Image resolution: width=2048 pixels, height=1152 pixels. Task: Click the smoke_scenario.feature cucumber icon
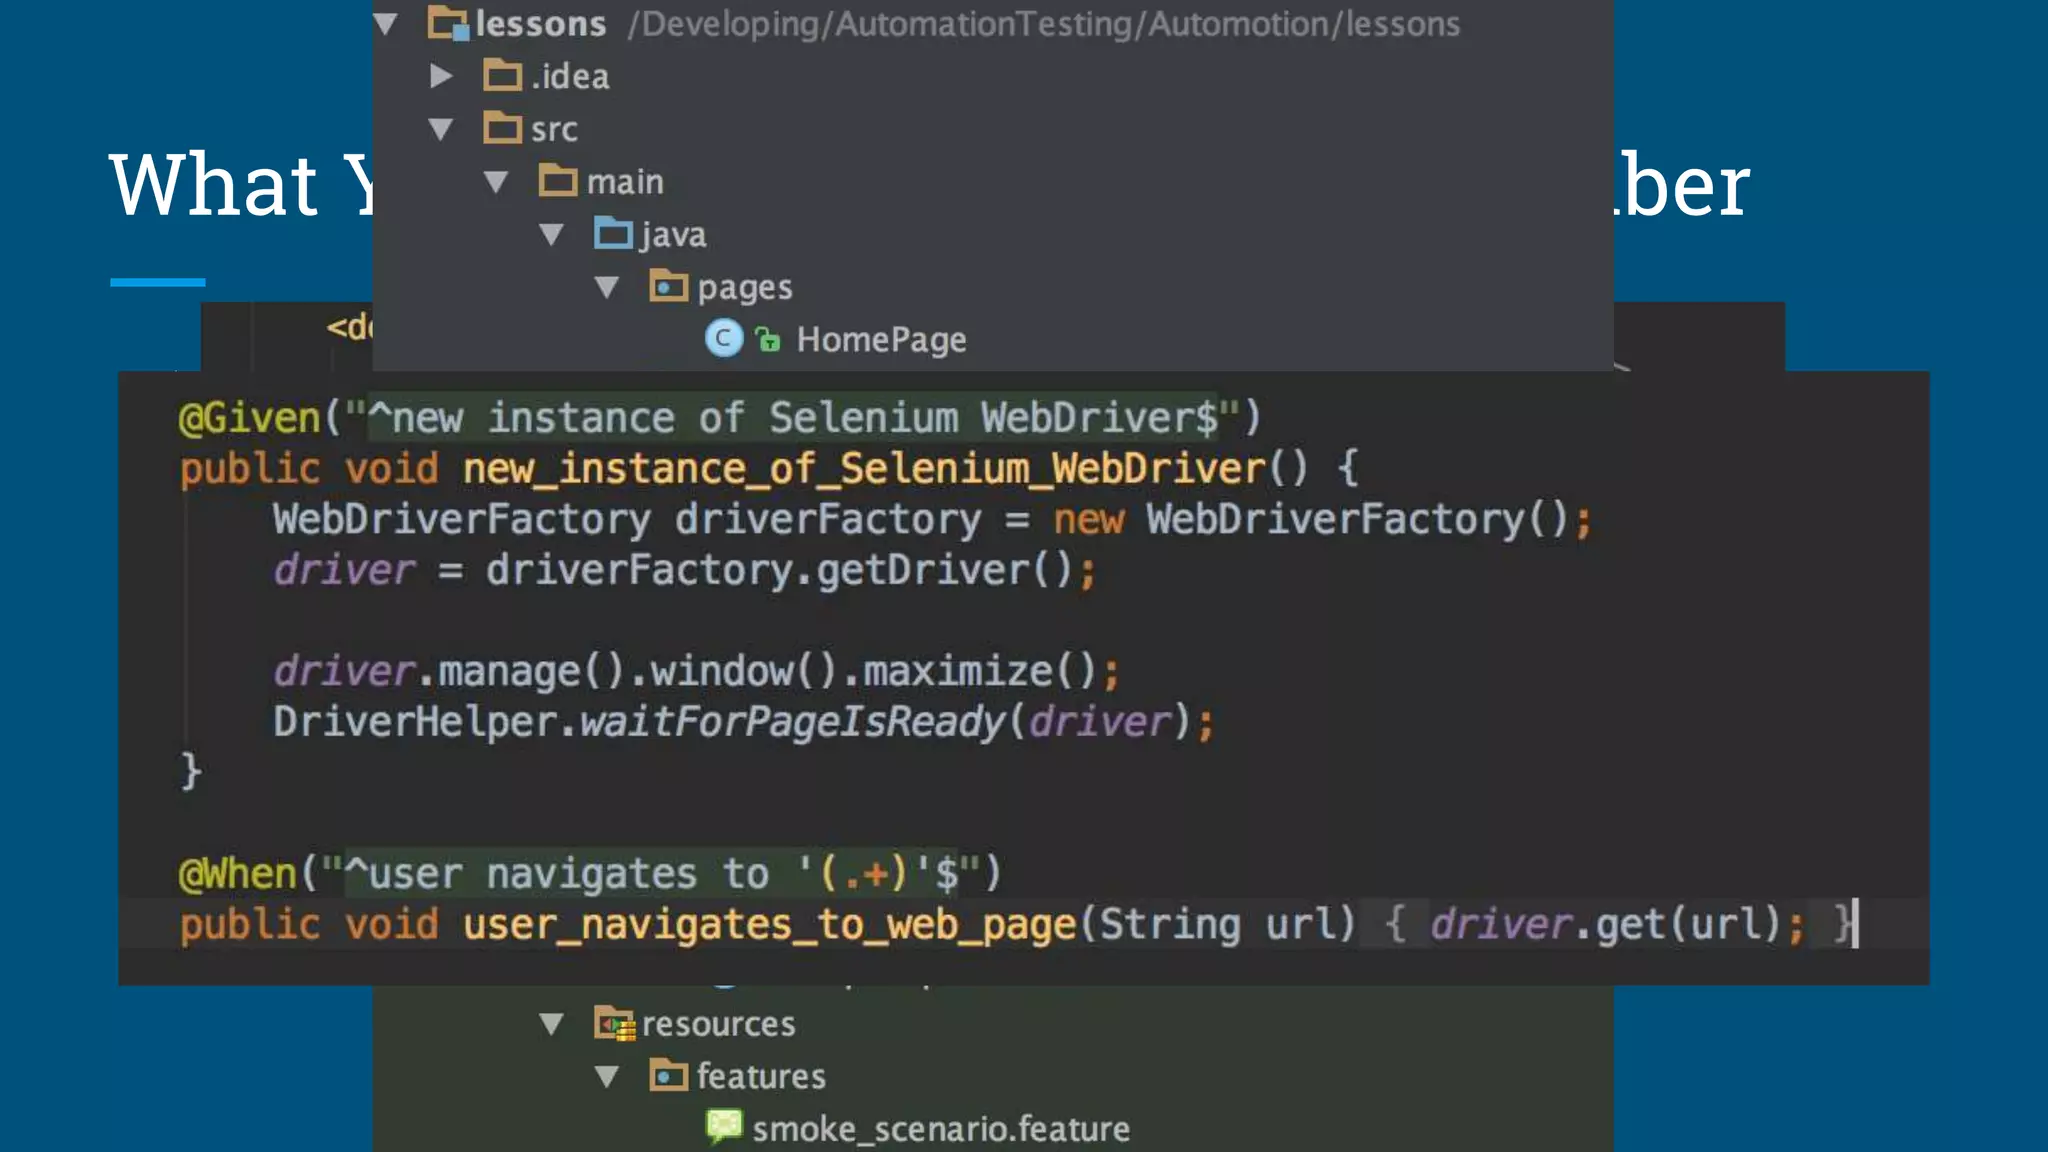(724, 1127)
